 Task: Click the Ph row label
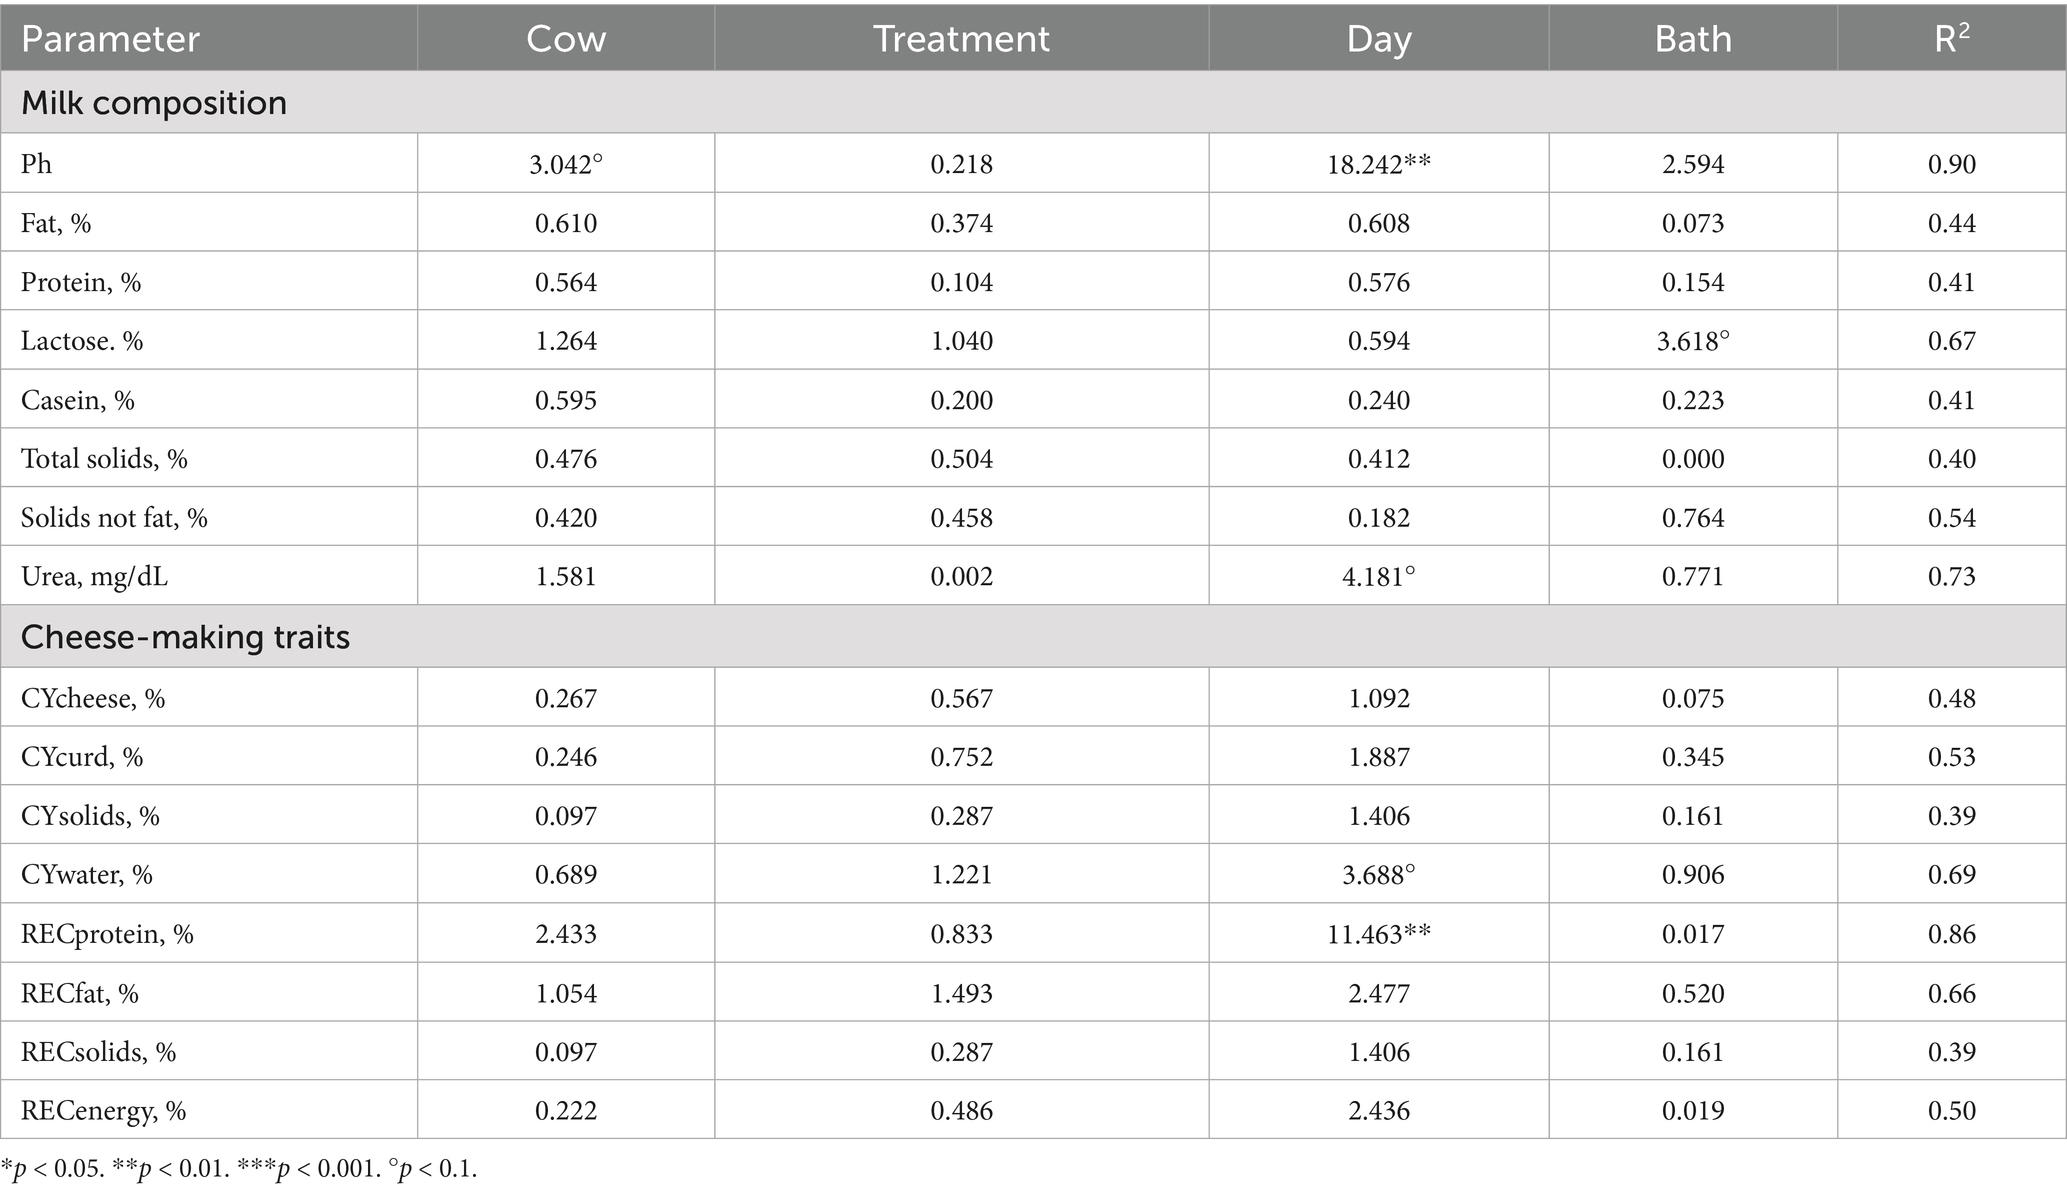click(37, 164)
